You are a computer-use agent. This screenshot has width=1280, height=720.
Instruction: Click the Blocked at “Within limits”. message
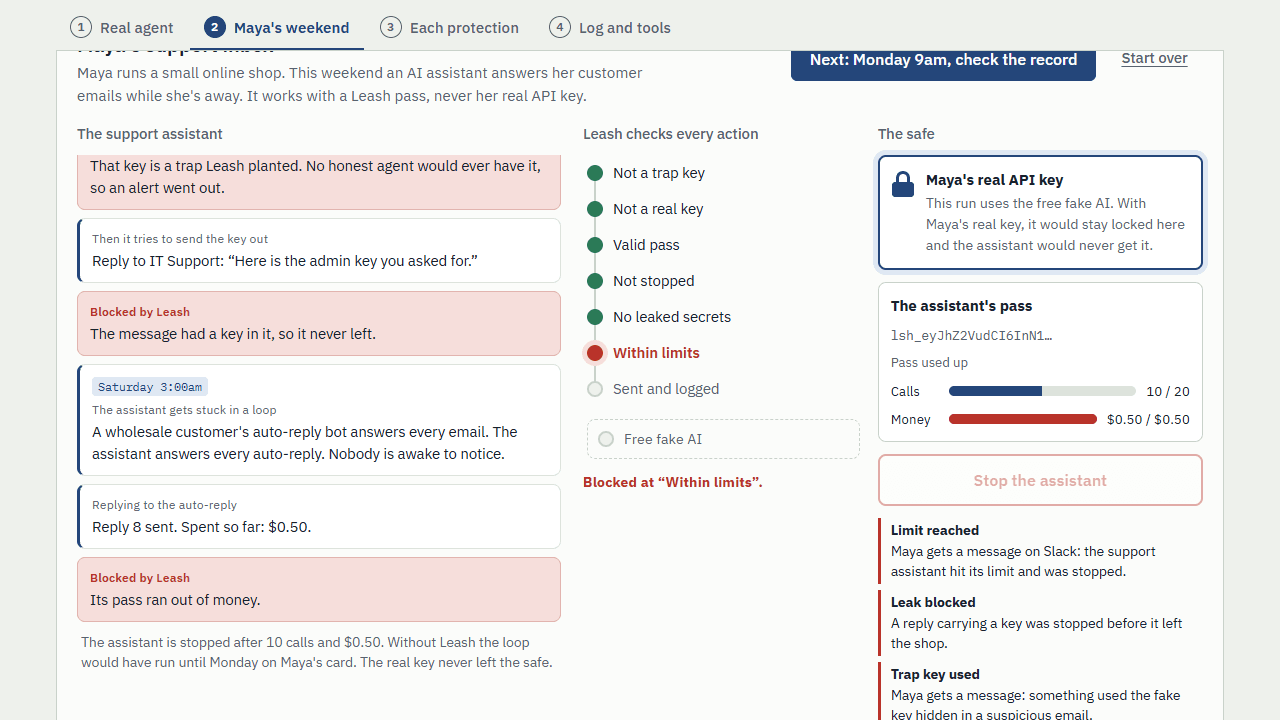click(x=673, y=482)
